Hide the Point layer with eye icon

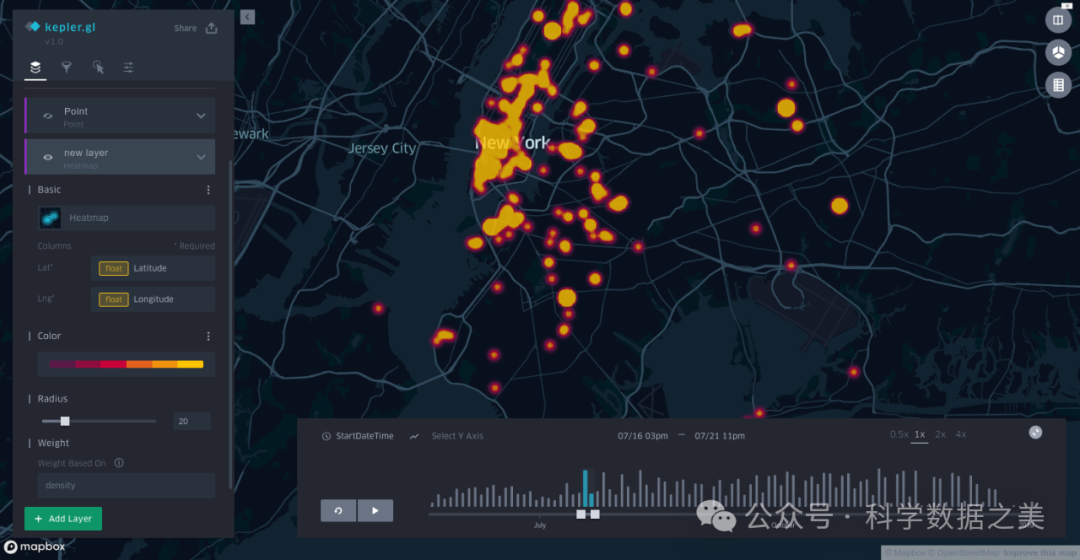click(x=47, y=116)
